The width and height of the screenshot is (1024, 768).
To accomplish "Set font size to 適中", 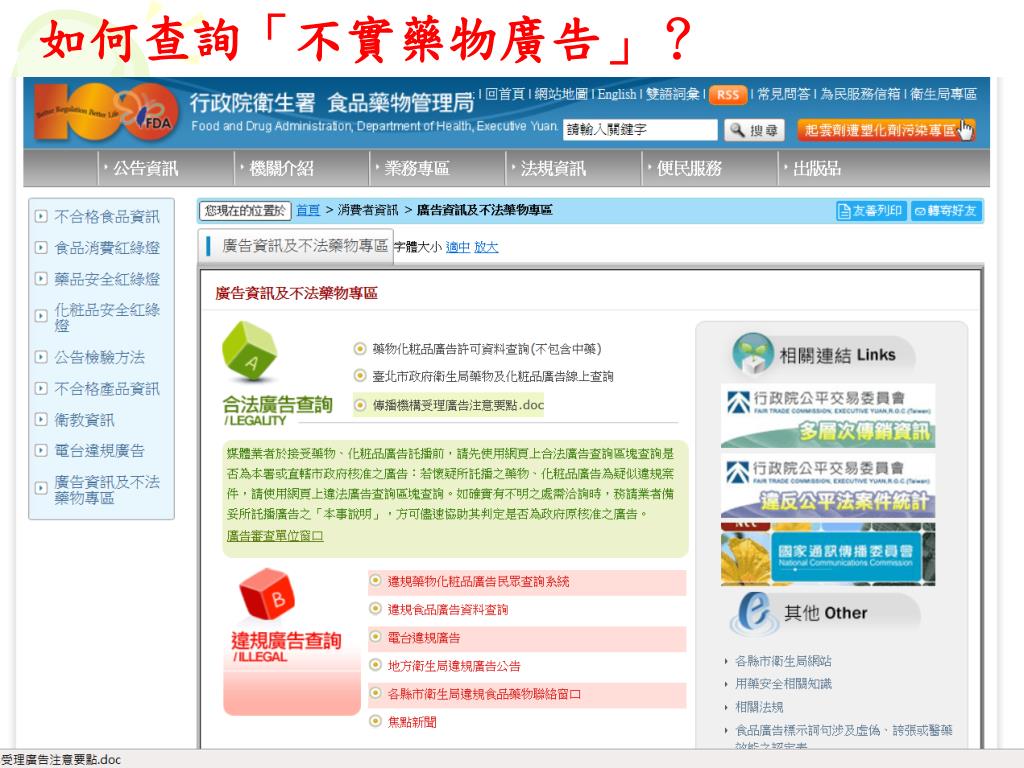I will [458, 247].
